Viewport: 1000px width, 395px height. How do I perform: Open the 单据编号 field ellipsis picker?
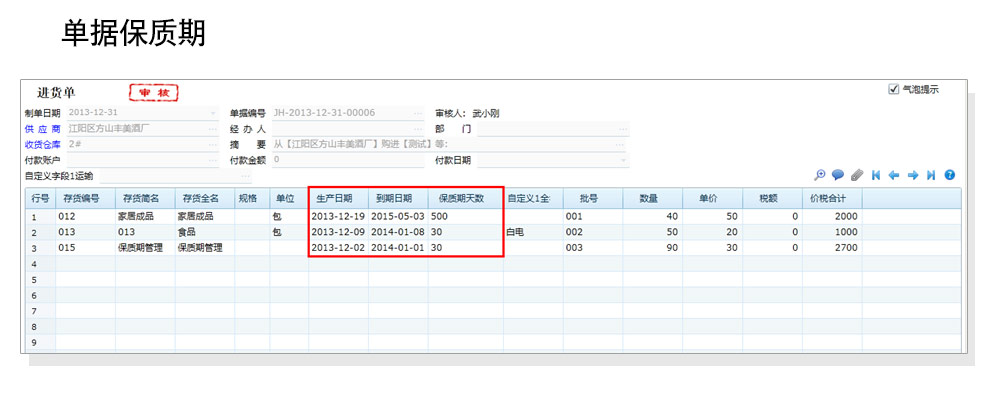pos(418,114)
